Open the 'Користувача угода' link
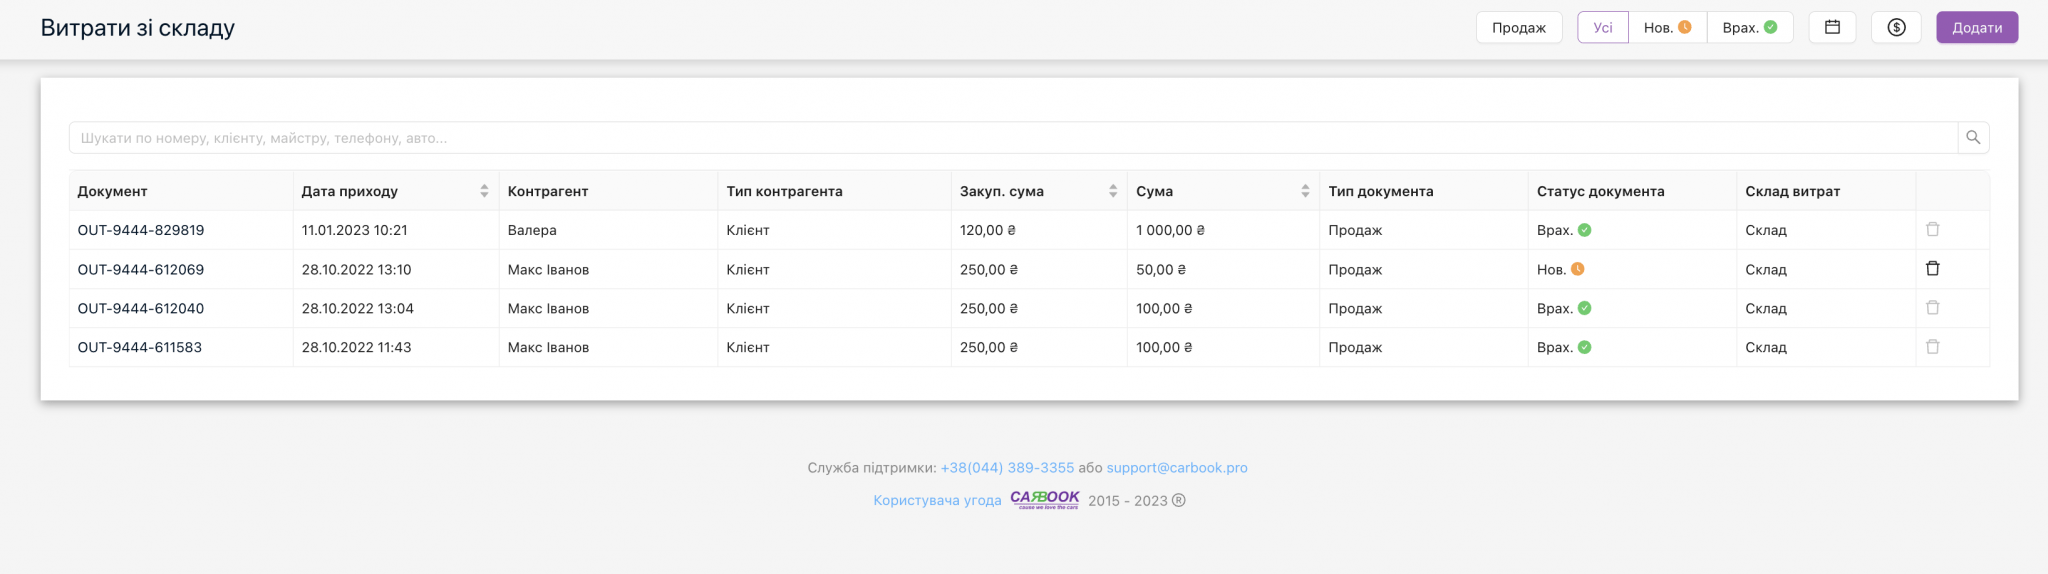The width and height of the screenshot is (2048, 574). click(x=937, y=501)
